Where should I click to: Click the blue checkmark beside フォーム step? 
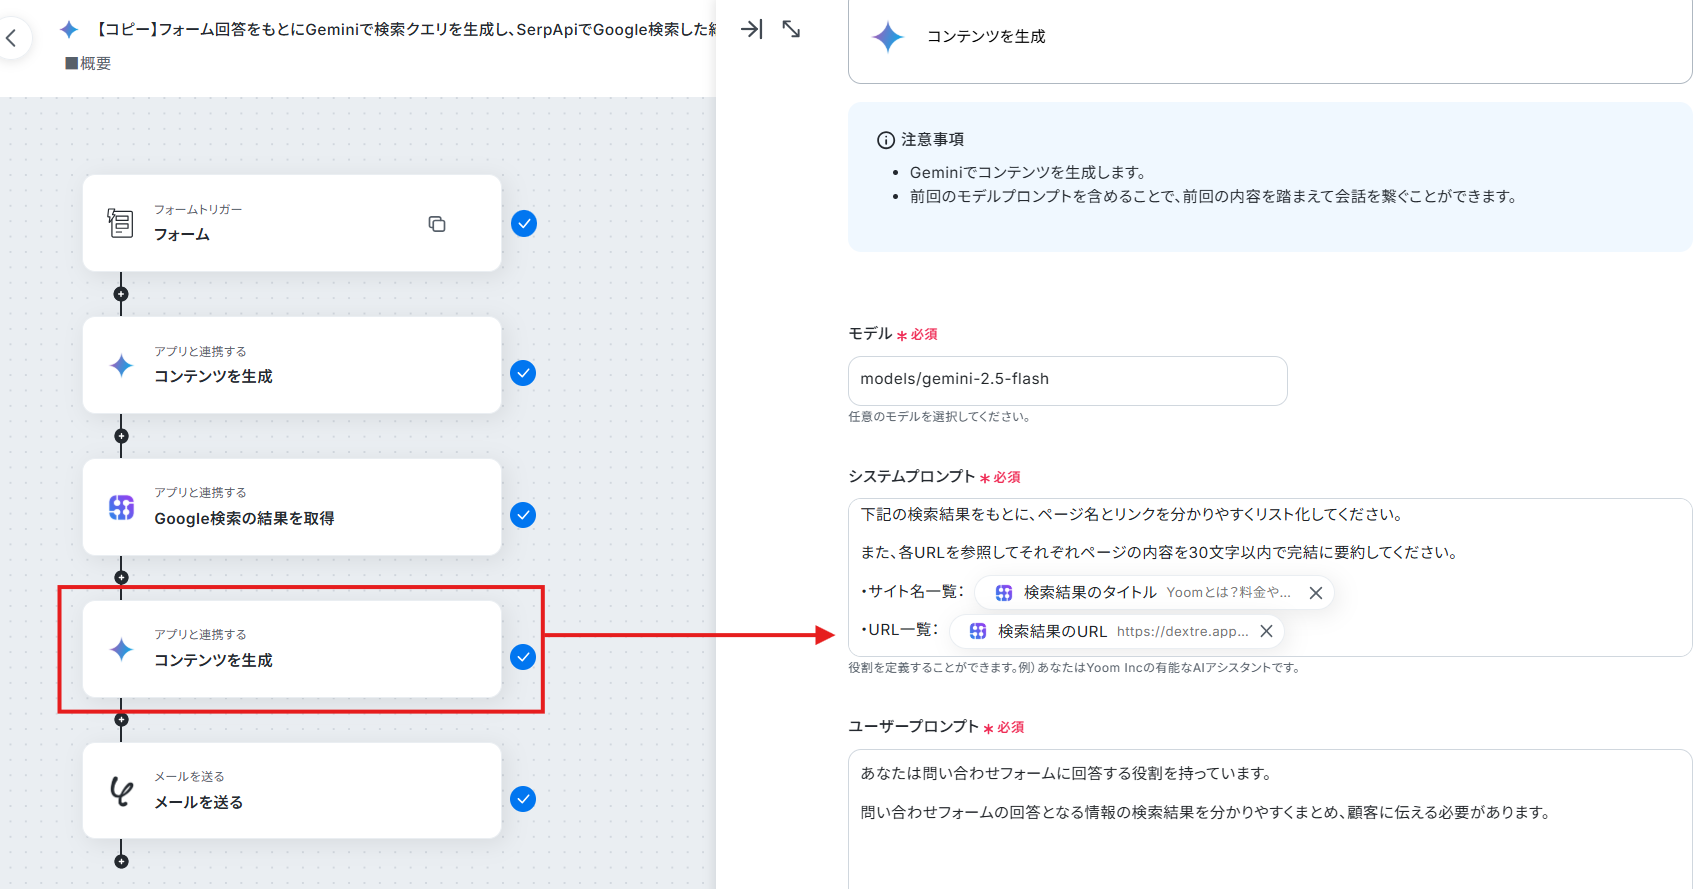523,223
